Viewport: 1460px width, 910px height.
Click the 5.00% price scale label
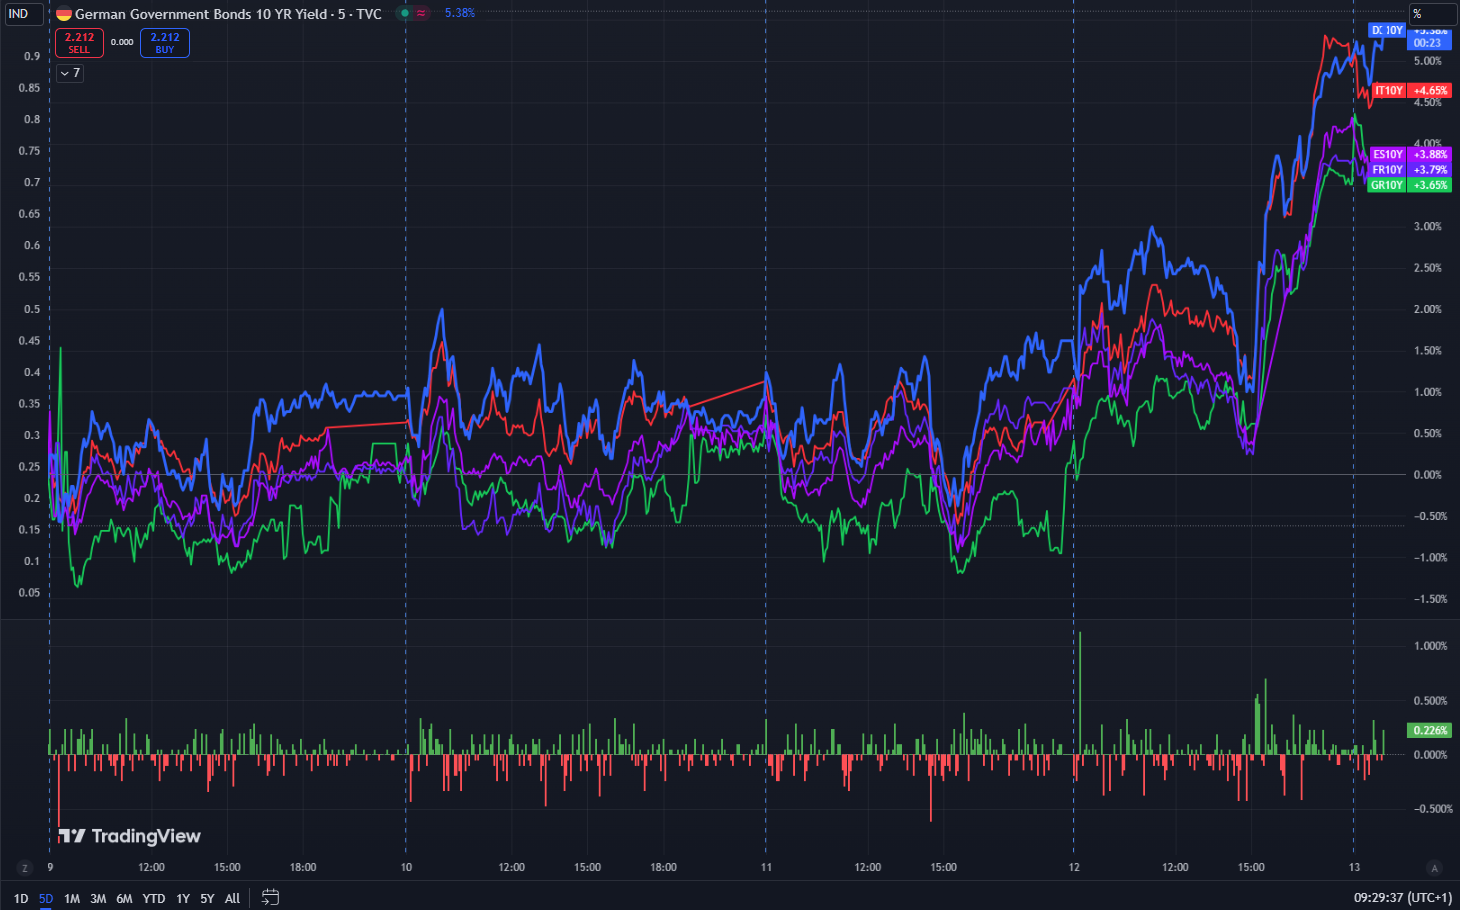[x=1428, y=61]
